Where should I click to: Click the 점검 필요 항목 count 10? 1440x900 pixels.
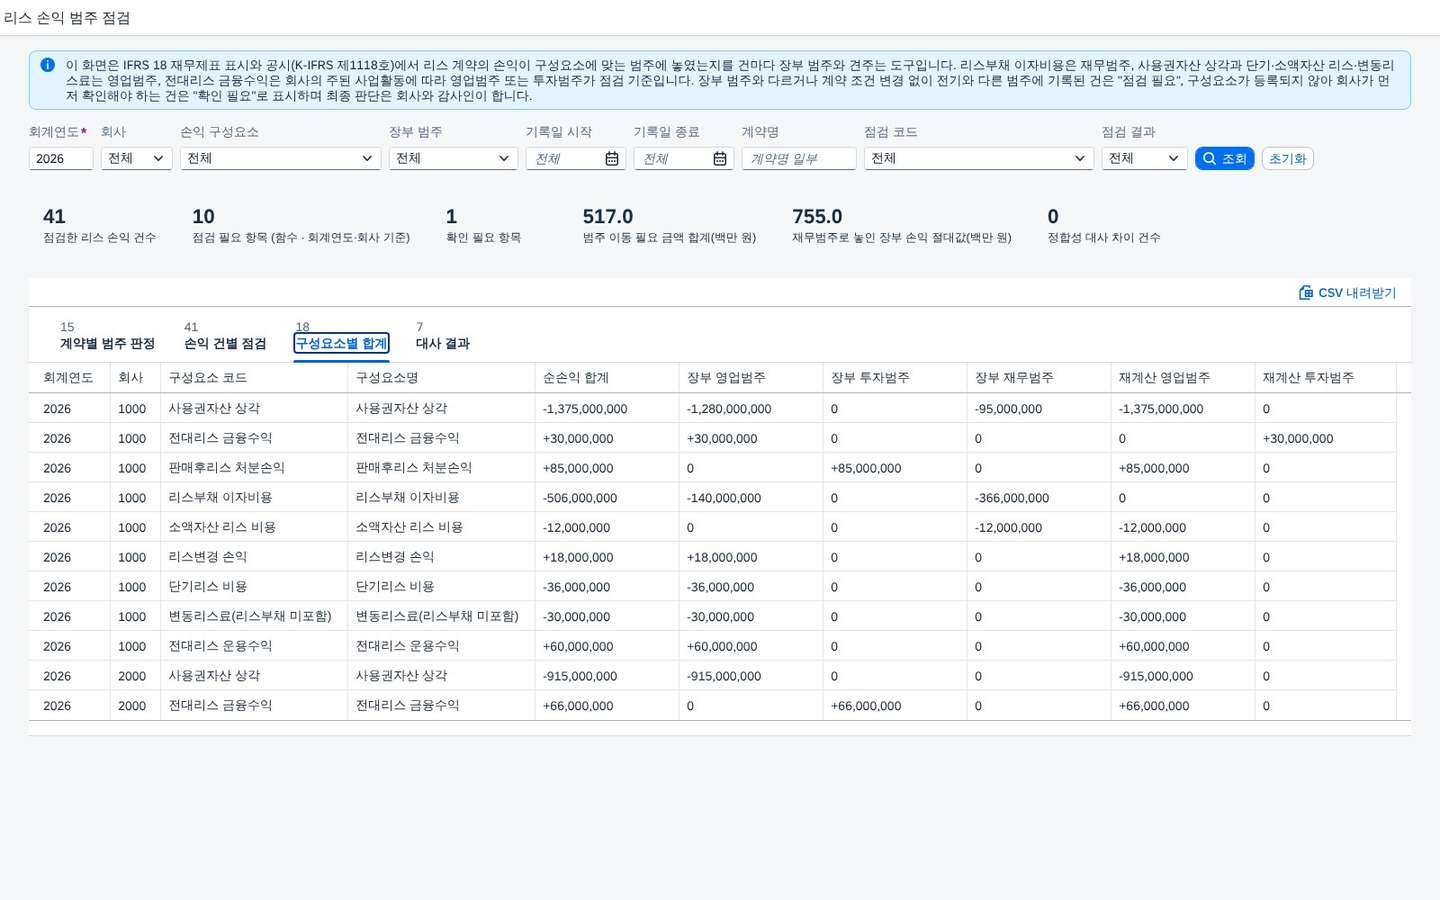203,217
